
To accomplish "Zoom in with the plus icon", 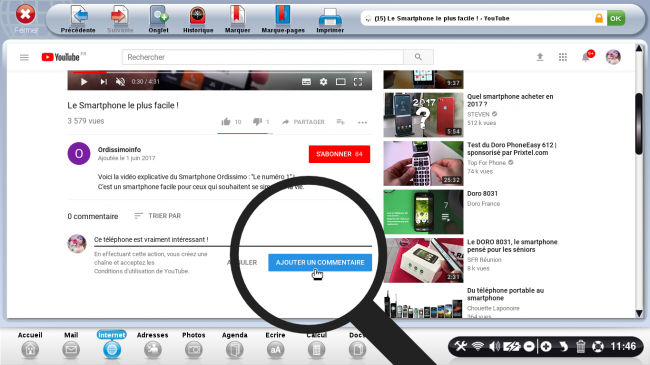I will point(546,346).
